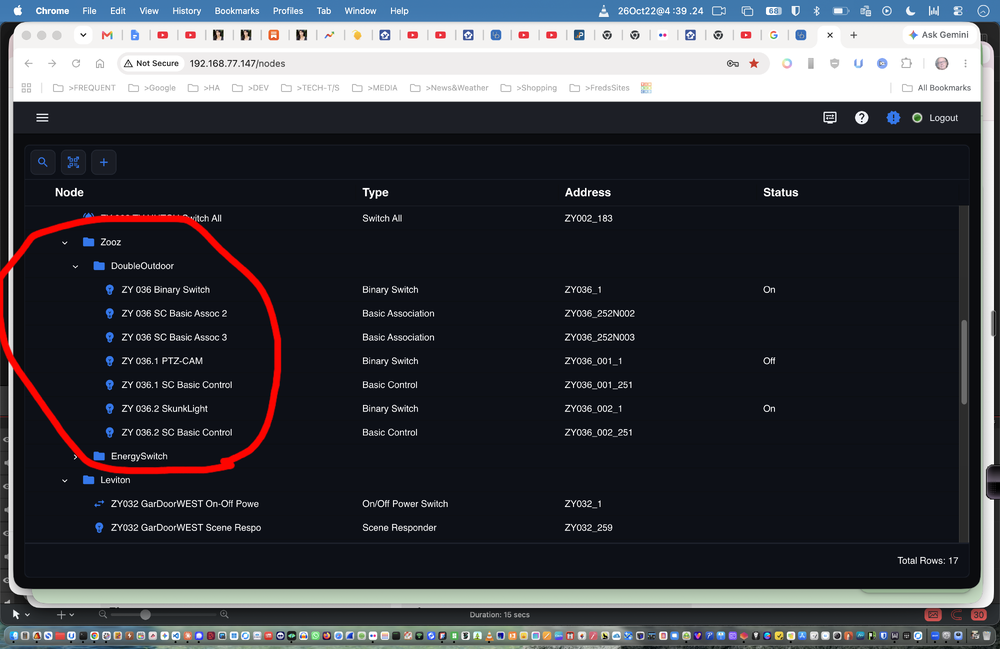Click the Not Secure site info chip

[152, 63]
